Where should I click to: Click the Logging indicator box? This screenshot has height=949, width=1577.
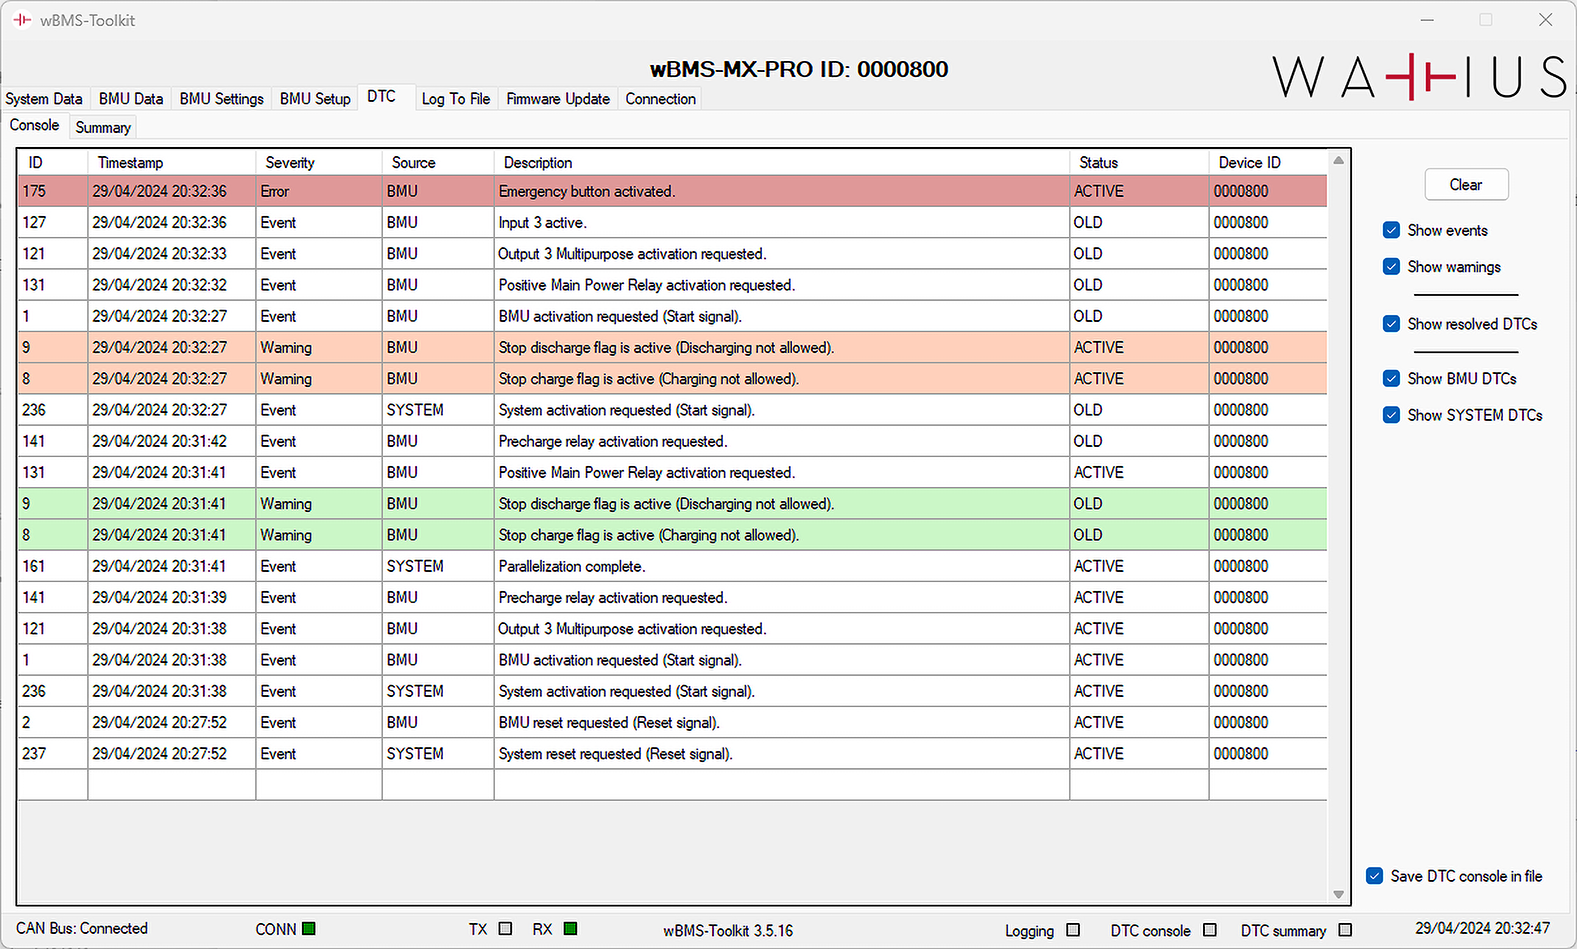point(1073,930)
